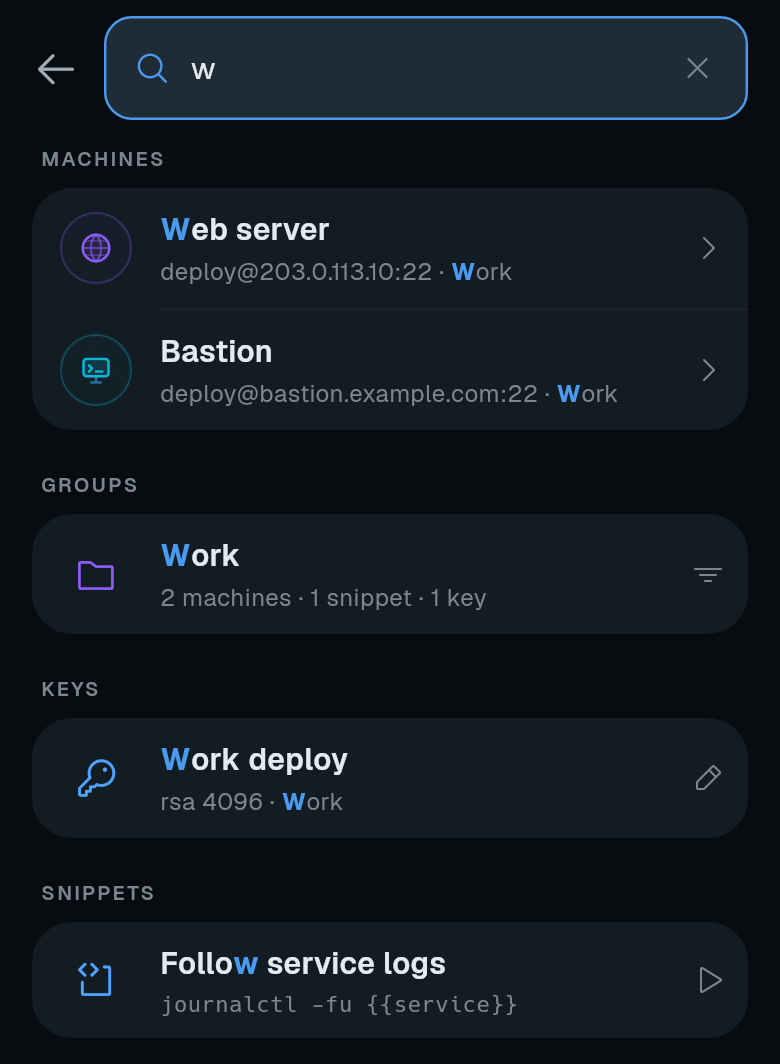
Task: Click the Bastion terminal monitor icon
Action: point(96,370)
